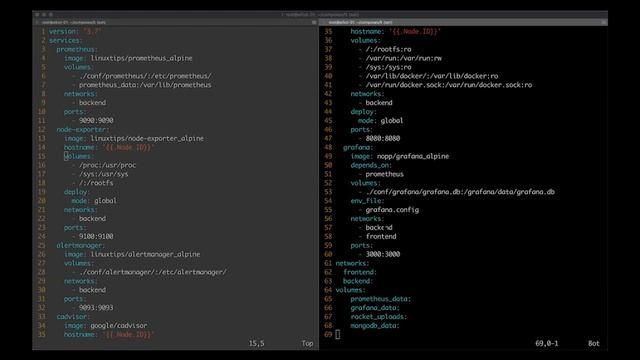Click "/var/run/docker.sock:/var/run/docker.sock:ro" entry

(449, 85)
